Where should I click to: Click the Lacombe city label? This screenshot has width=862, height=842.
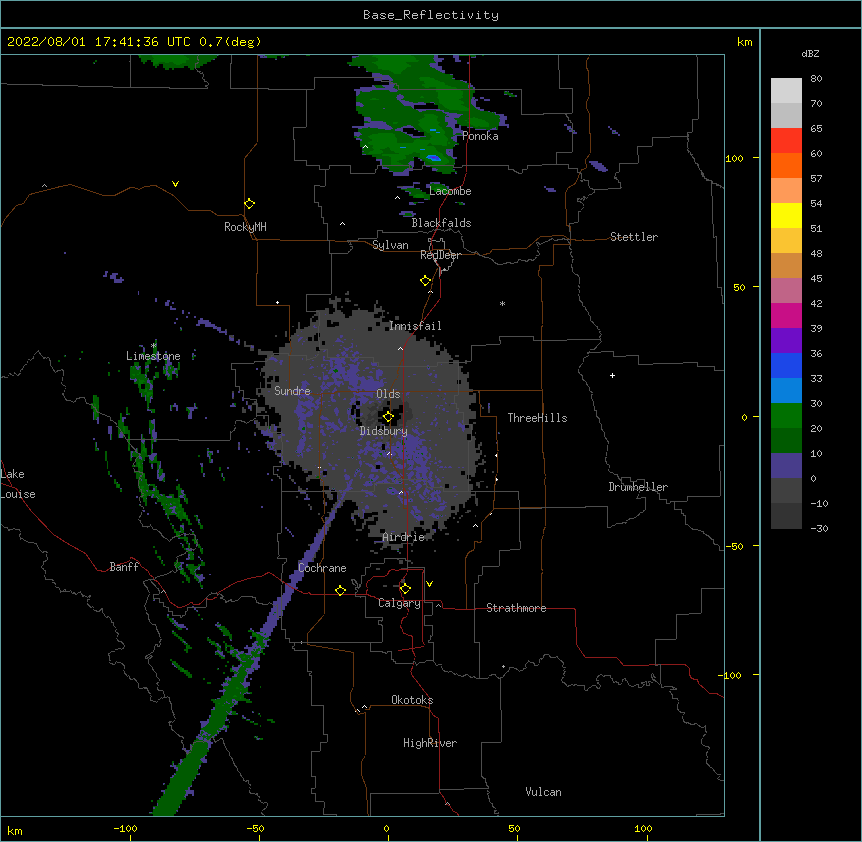[450, 191]
